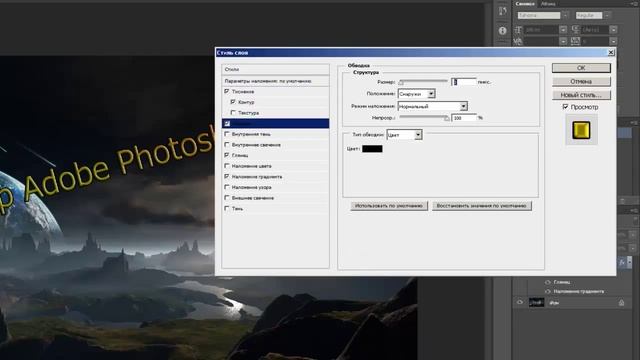The height and width of the screenshot is (360, 640).
Task: Toggle background layer visibility eye
Action: [520, 302]
